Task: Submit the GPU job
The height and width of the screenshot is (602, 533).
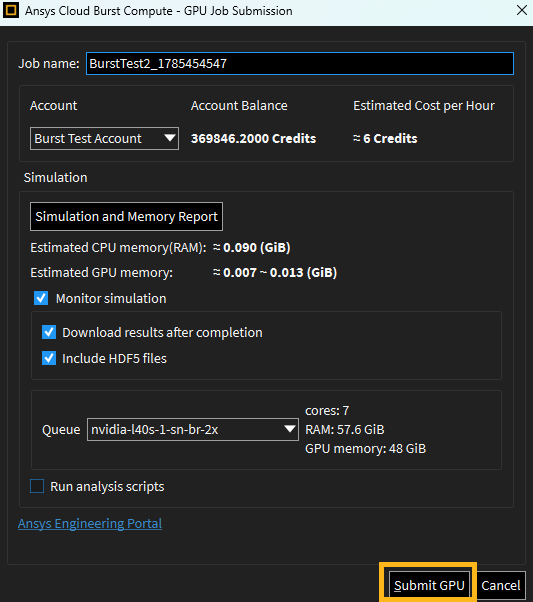Action: (429, 585)
